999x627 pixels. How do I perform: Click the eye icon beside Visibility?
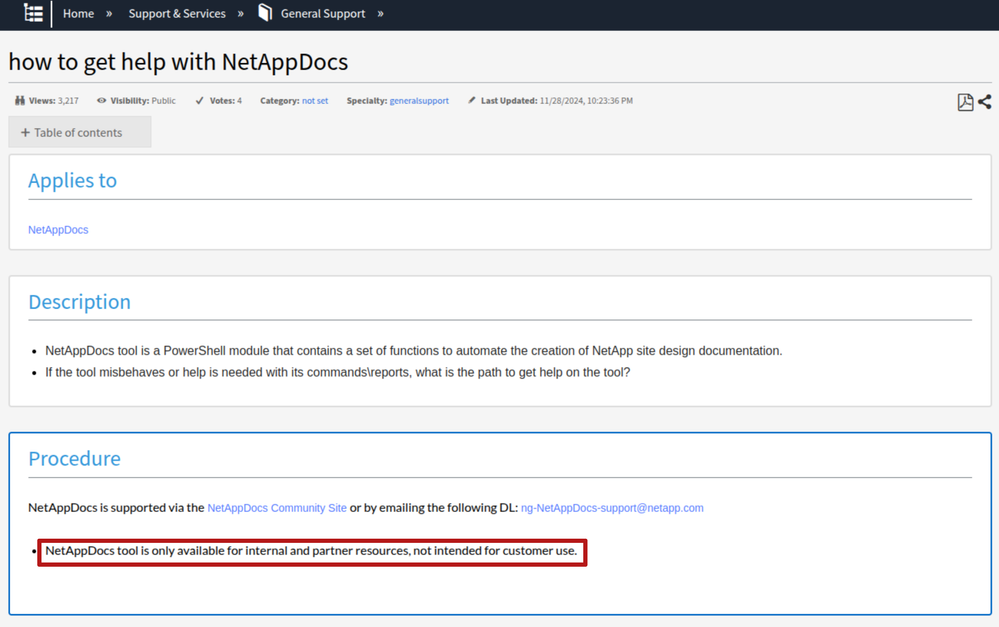(x=101, y=101)
